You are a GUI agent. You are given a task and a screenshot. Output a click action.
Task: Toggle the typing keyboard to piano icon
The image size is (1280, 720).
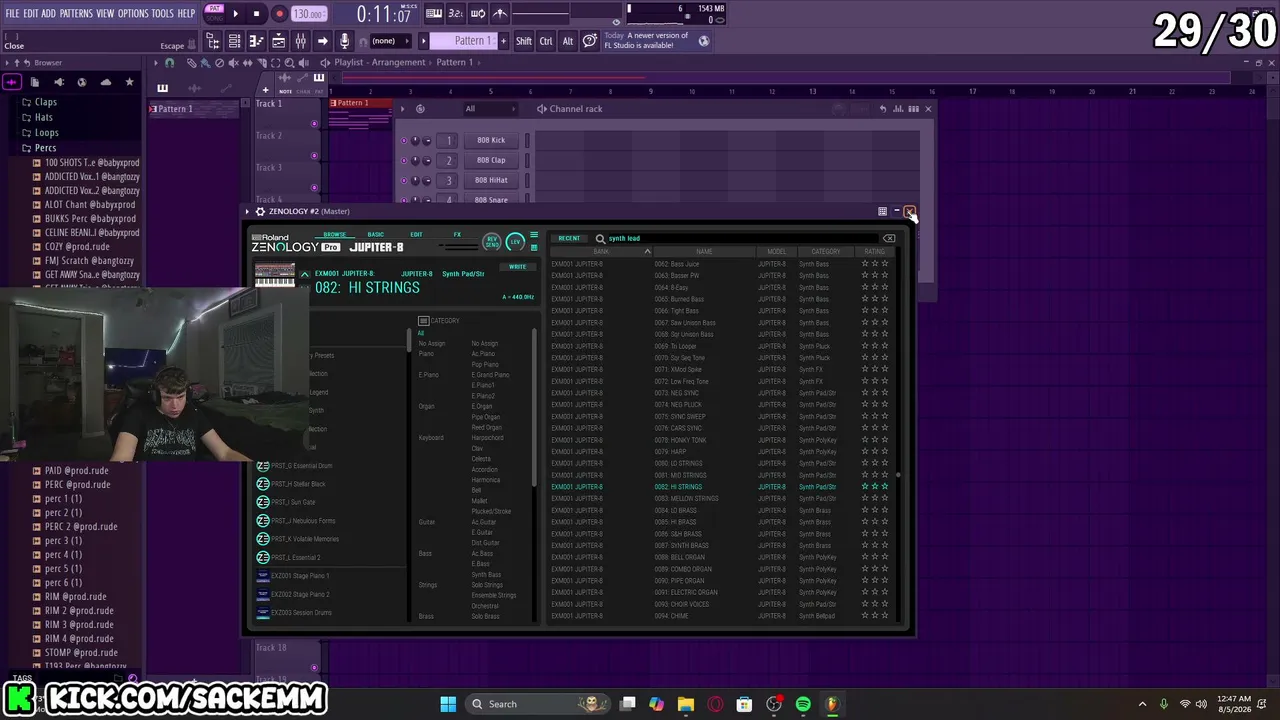point(434,14)
